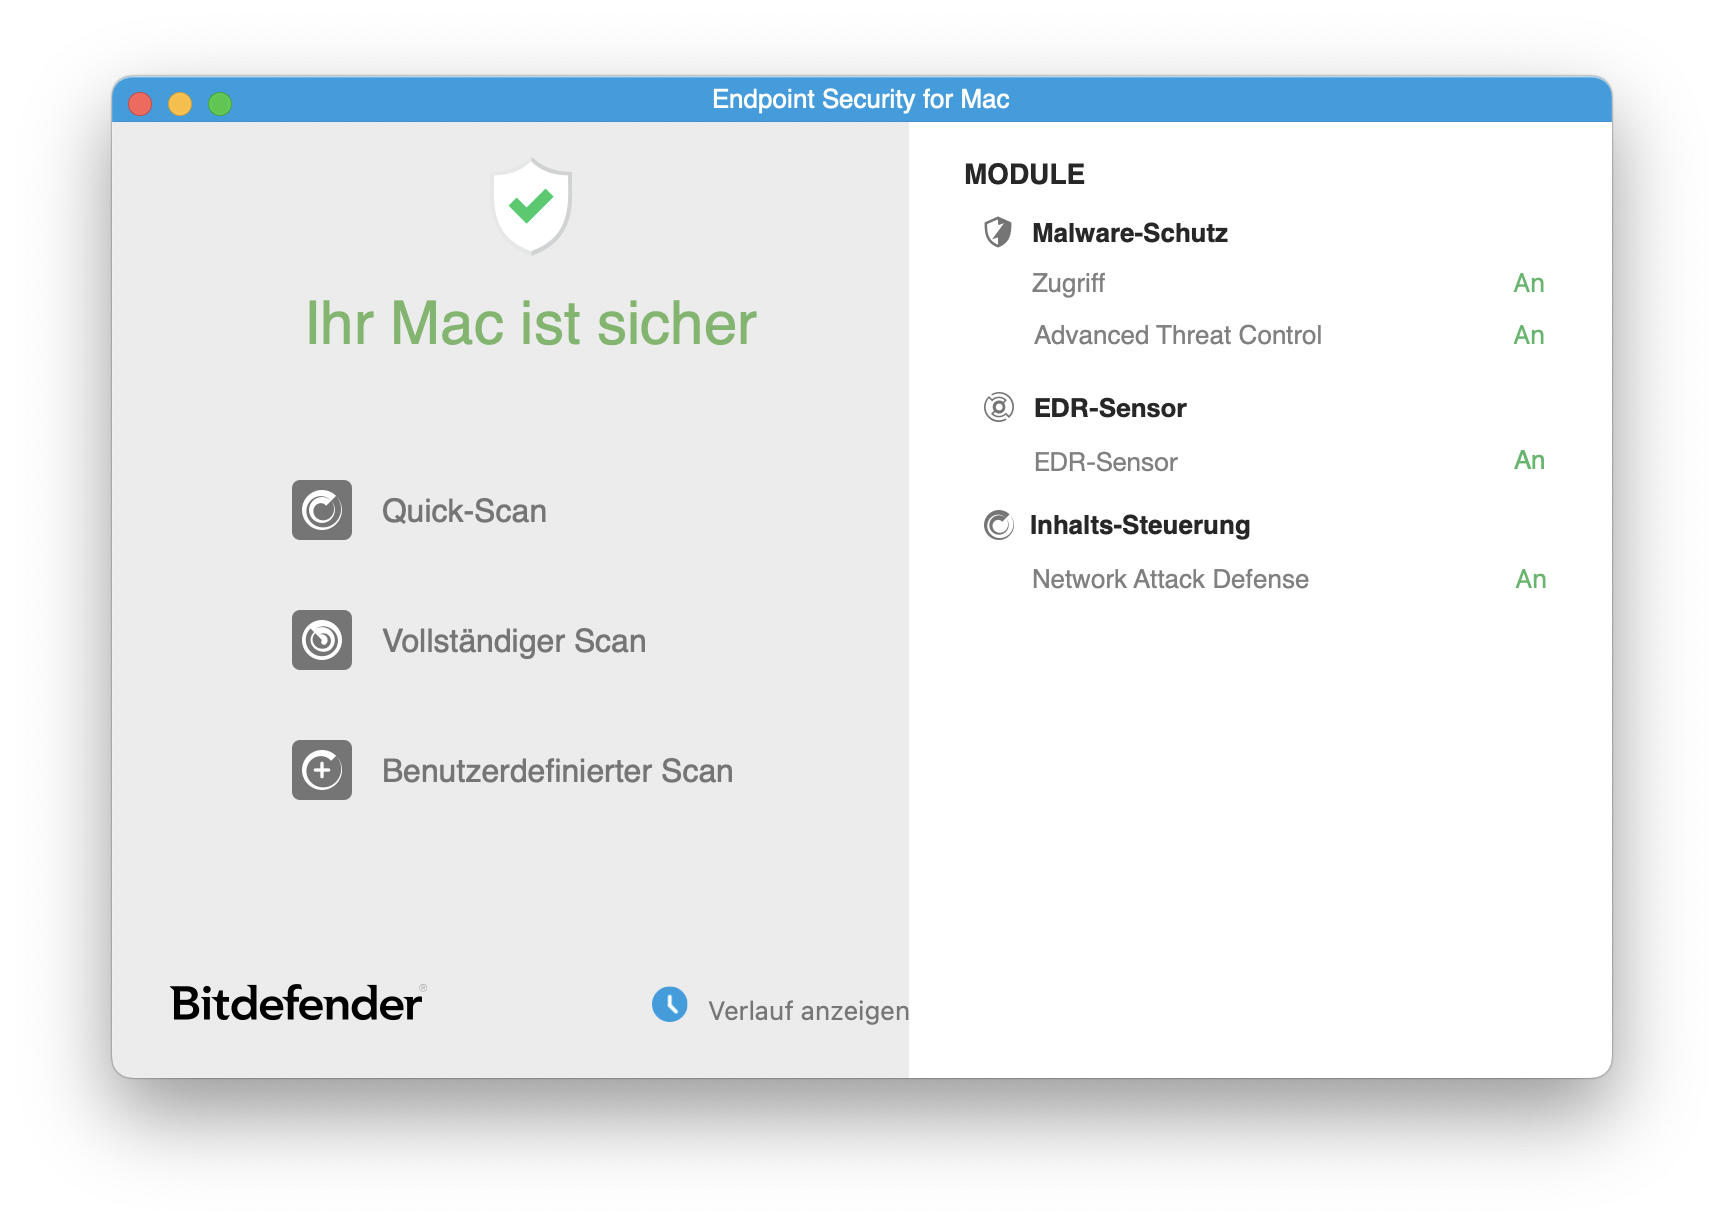Click the Inhalts-Steuerung module icon
The image size is (1724, 1226).
point(999,524)
